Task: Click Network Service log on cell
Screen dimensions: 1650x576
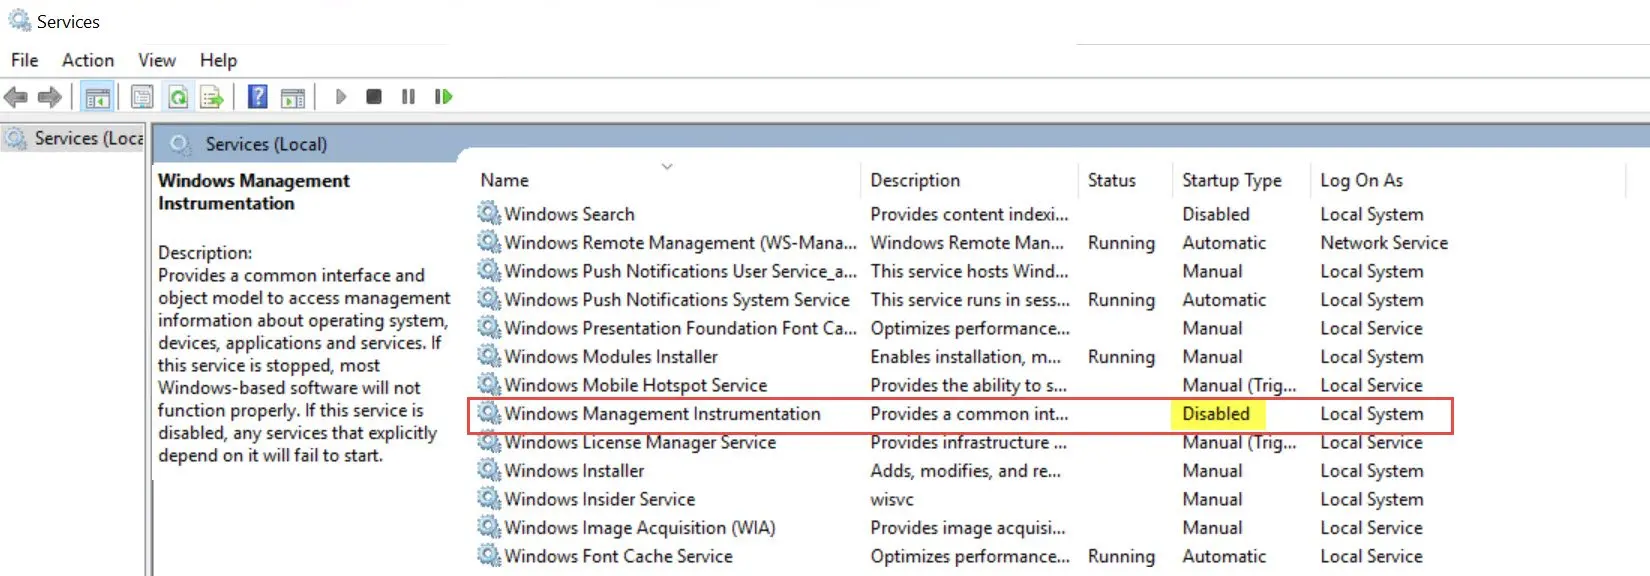Action: click(x=1384, y=243)
